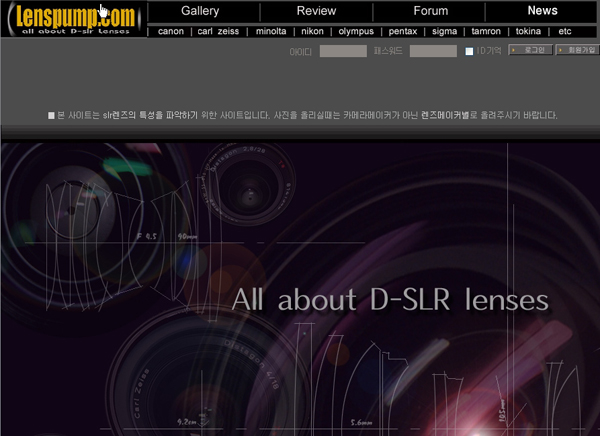Screen dimensions: 600x436
Task: Select the carl zeiss lens category
Action: coord(218,31)
